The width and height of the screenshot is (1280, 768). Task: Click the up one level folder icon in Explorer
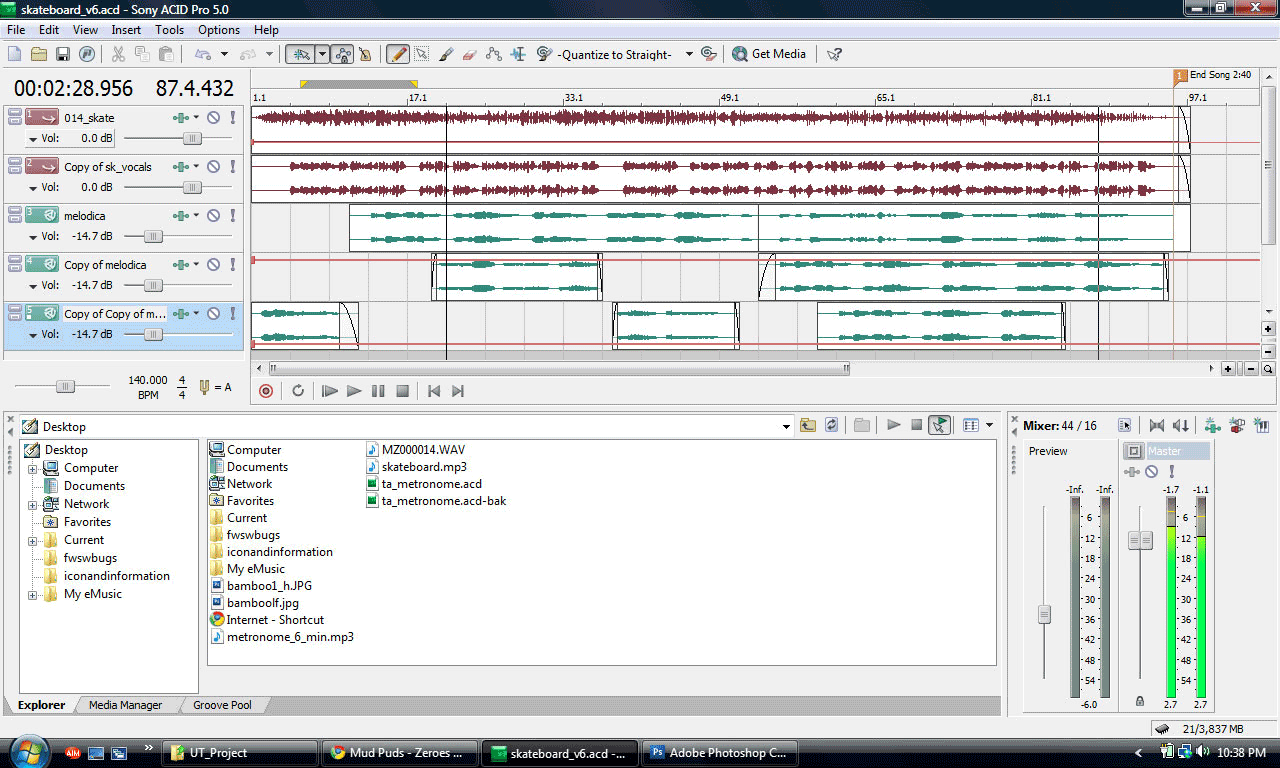click(x=807, y=425)
